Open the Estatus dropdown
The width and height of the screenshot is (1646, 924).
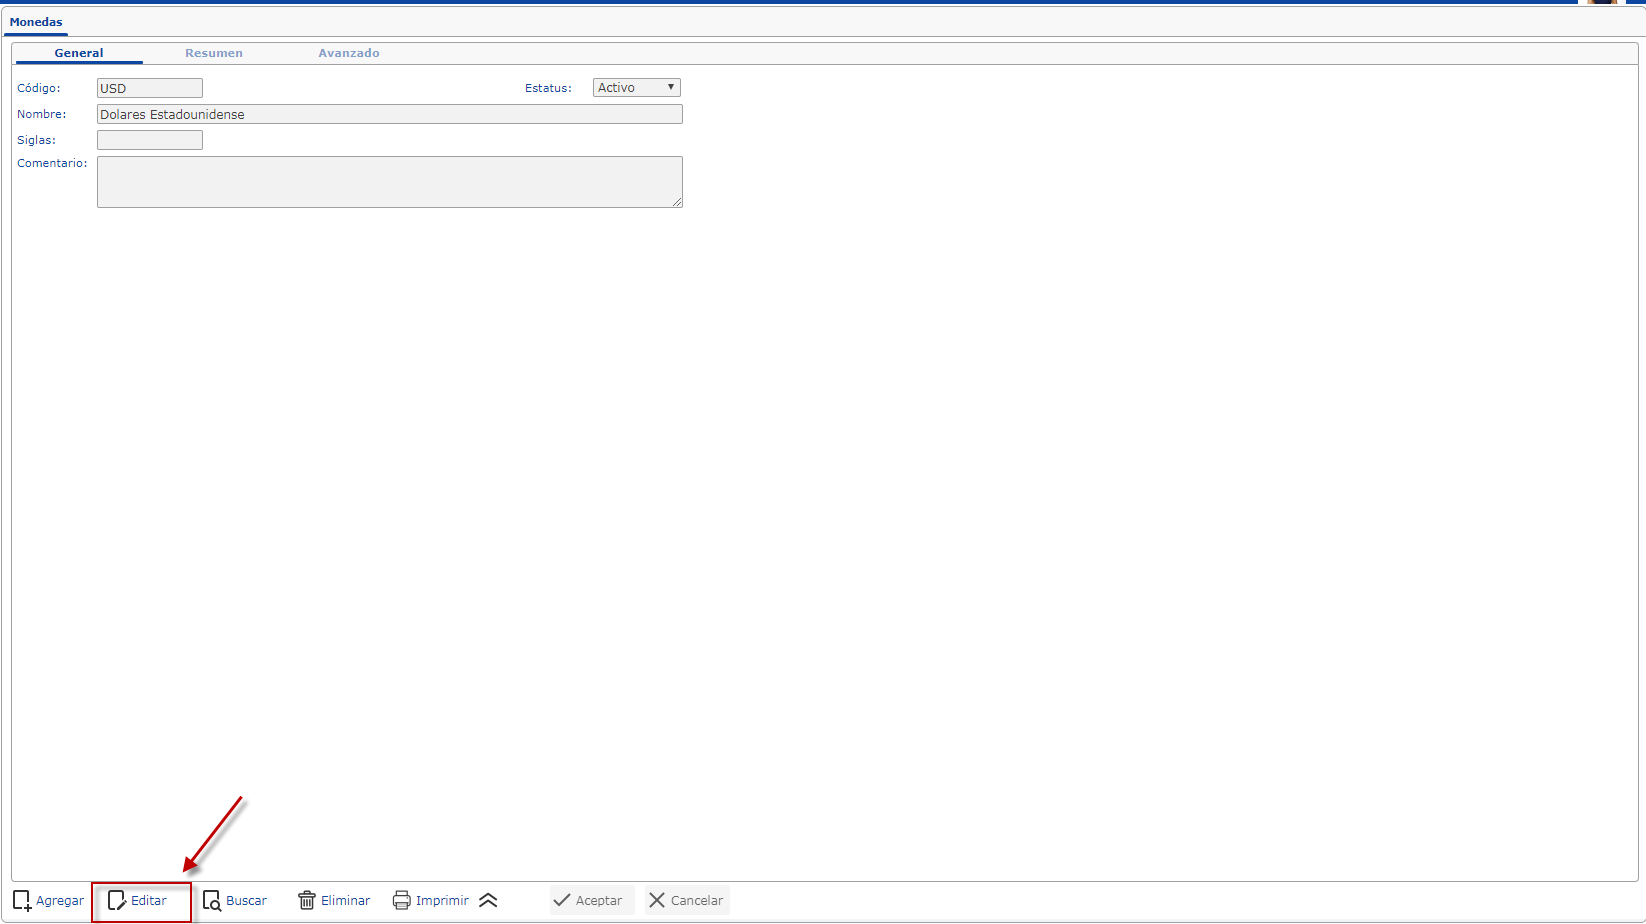pyautogui.click(x=637, y=88)
